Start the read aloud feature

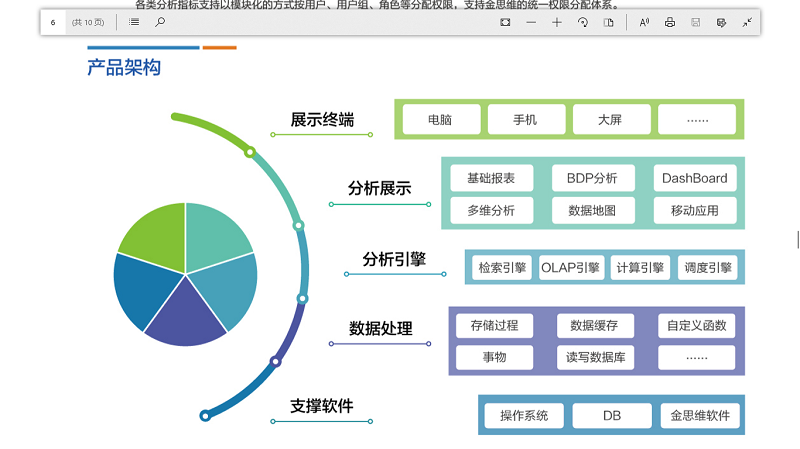pos(644,22)
